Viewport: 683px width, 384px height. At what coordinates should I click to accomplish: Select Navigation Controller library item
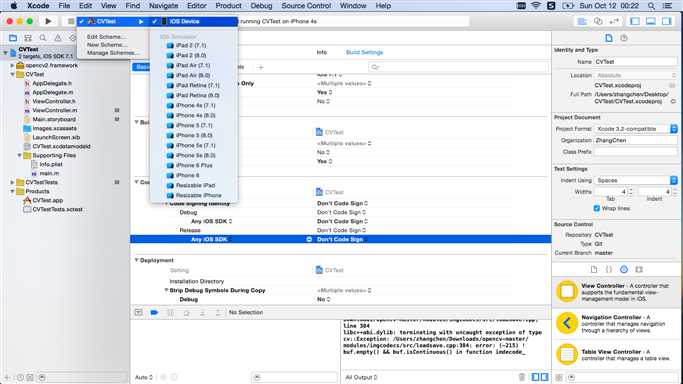pos(617,323)
